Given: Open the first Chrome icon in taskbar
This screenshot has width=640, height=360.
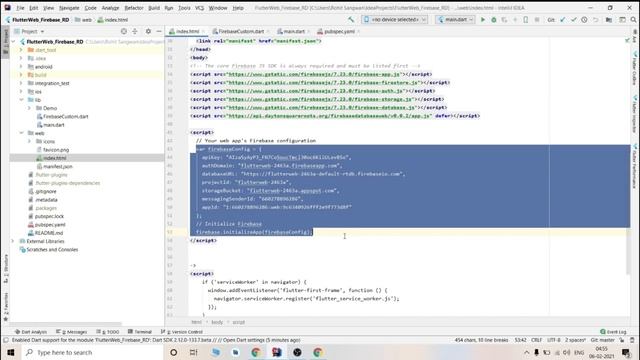Looking at the screenshot, I should [x=256, y=352].
